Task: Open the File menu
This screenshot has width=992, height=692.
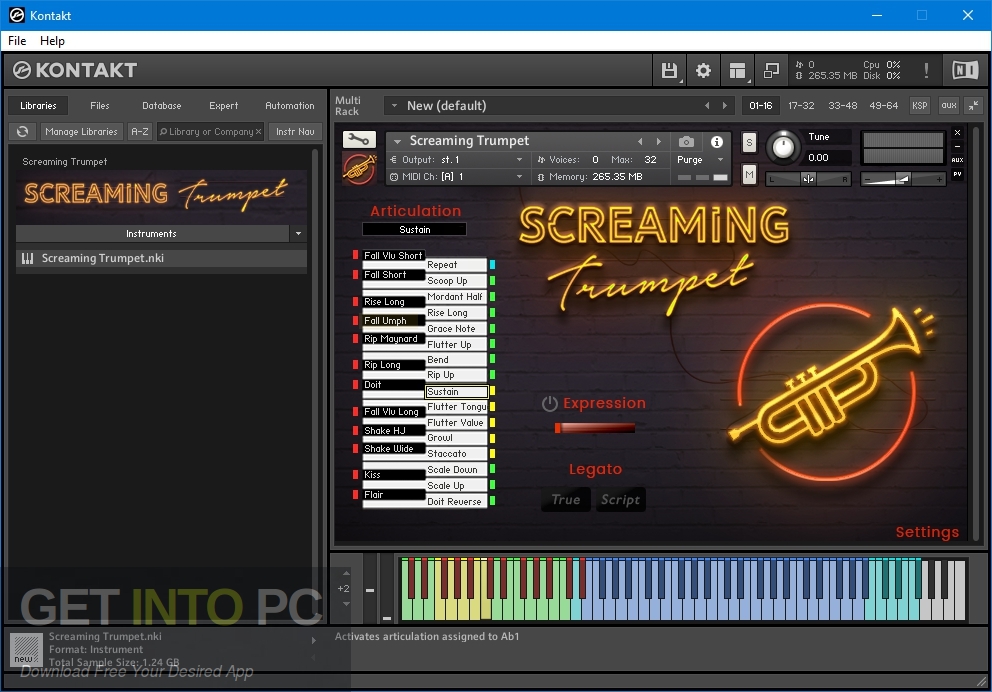Action: point(17,40)
